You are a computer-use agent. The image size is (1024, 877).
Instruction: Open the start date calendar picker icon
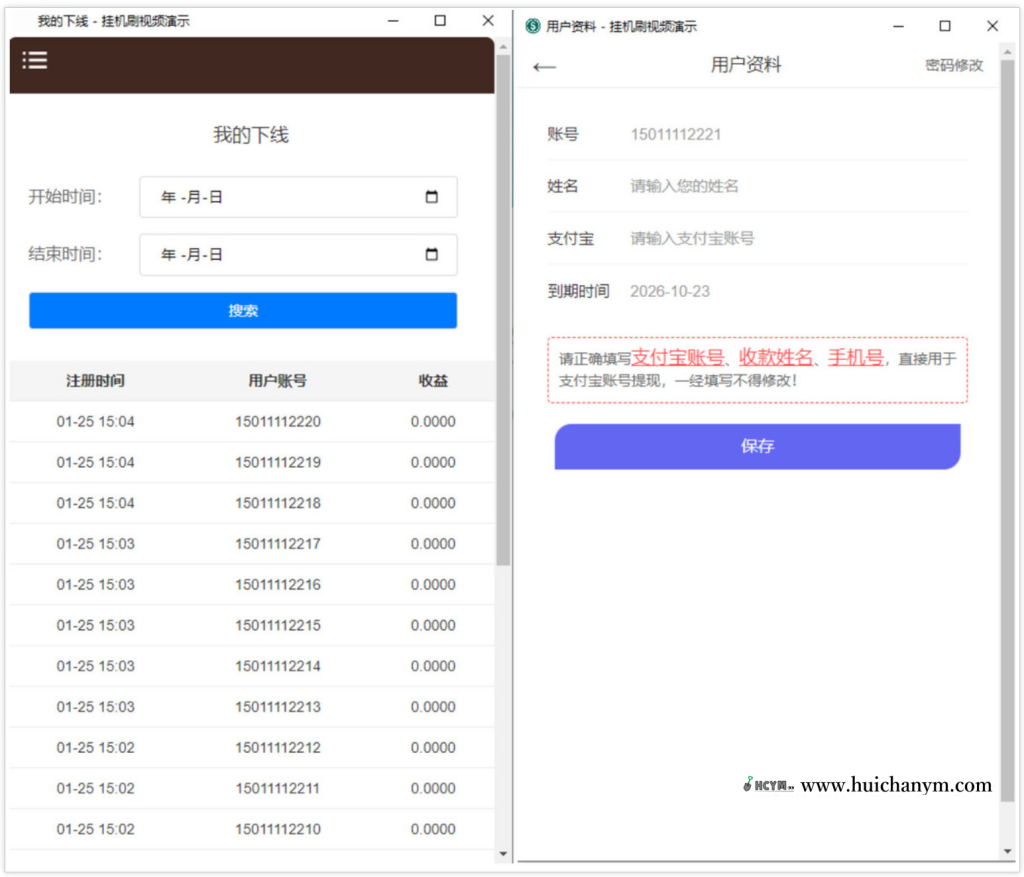pyautogui.click(x=432, y=197)
